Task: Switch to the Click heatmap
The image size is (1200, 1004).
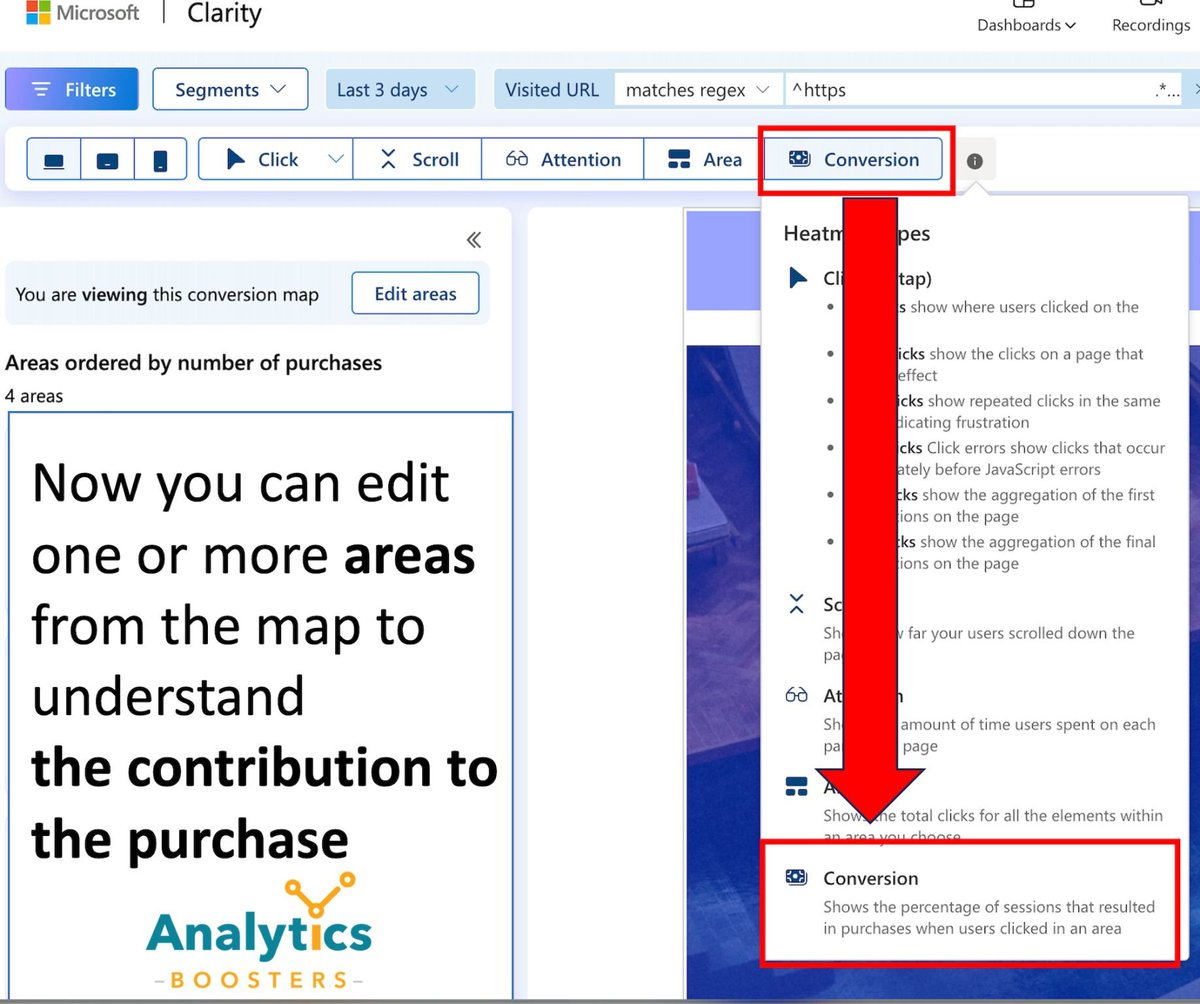Action: point(262,160)
